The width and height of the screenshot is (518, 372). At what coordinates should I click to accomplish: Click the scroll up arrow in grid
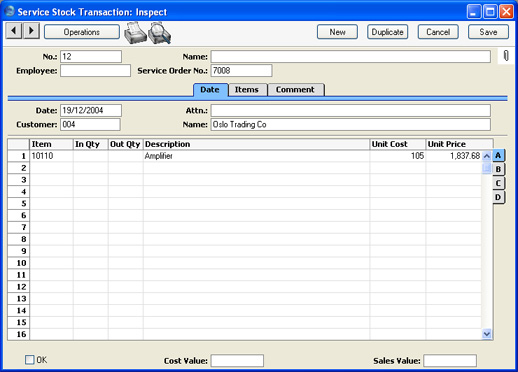point(487,156)
